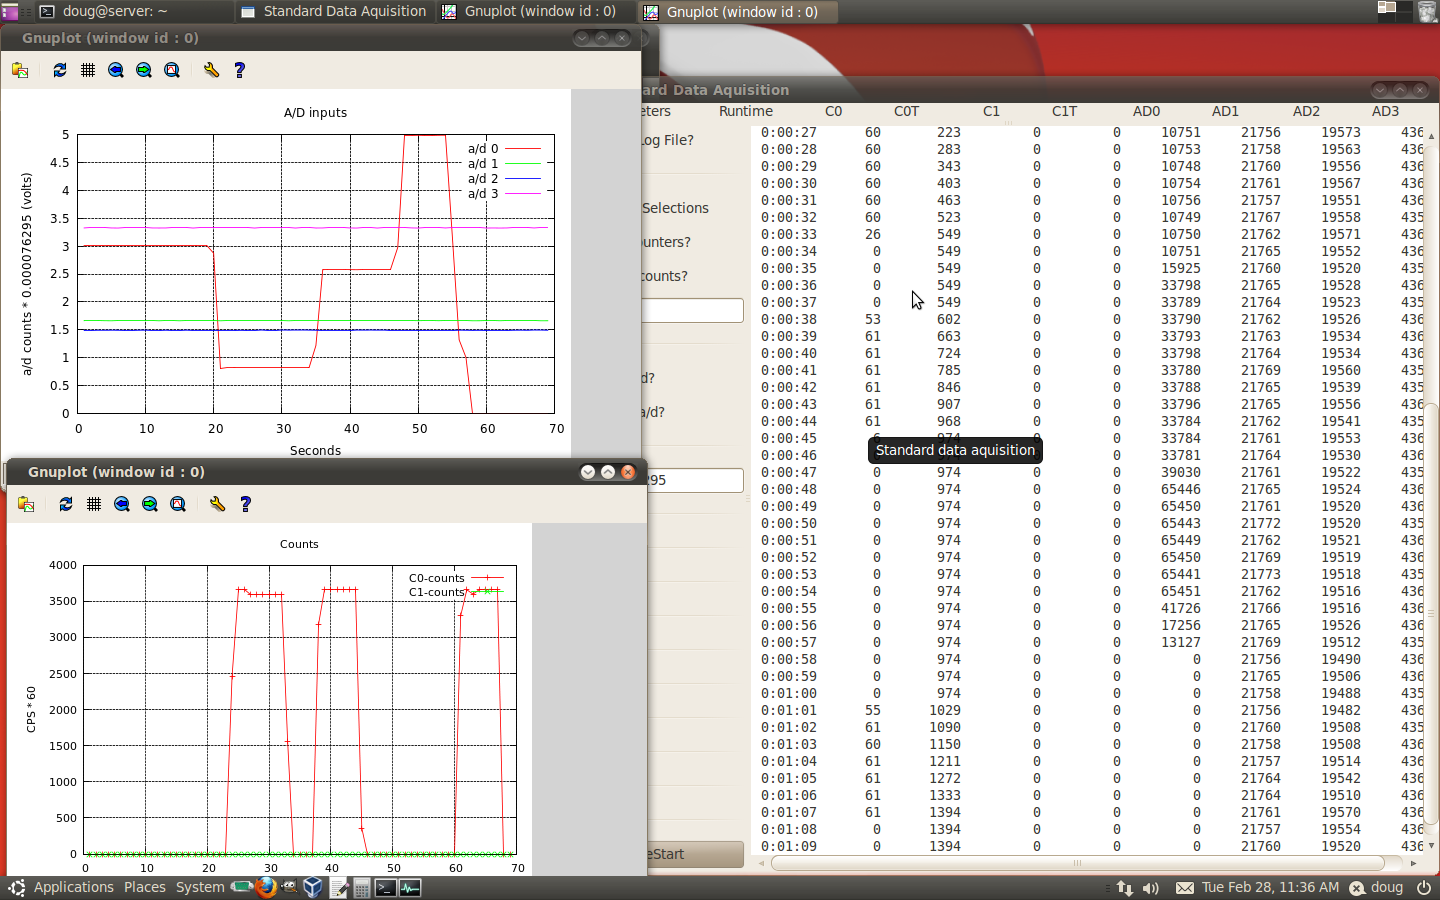
Task: Click legend entry C0-counts in Counts plot
Action: click(x=436, y=578)
